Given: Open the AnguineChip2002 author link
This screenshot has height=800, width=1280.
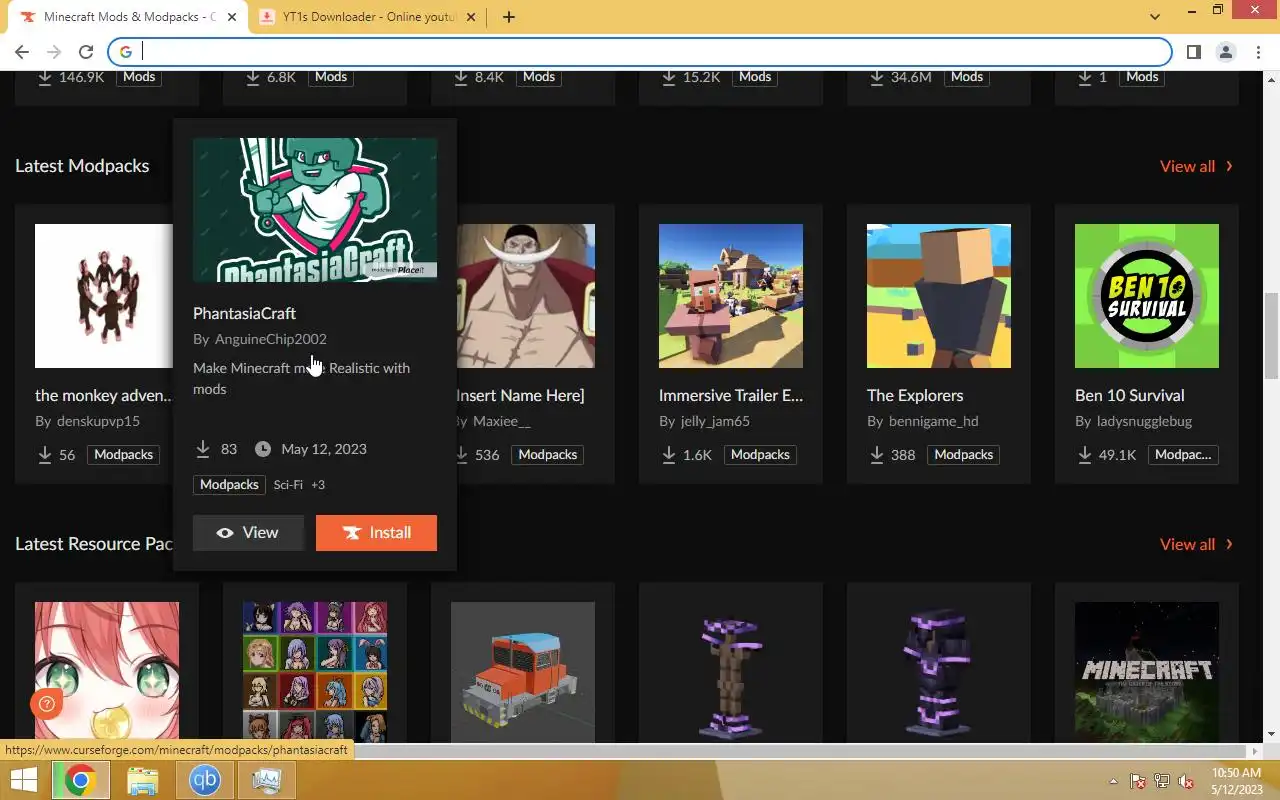Looking at the screenshot, I should pos(270,339).
